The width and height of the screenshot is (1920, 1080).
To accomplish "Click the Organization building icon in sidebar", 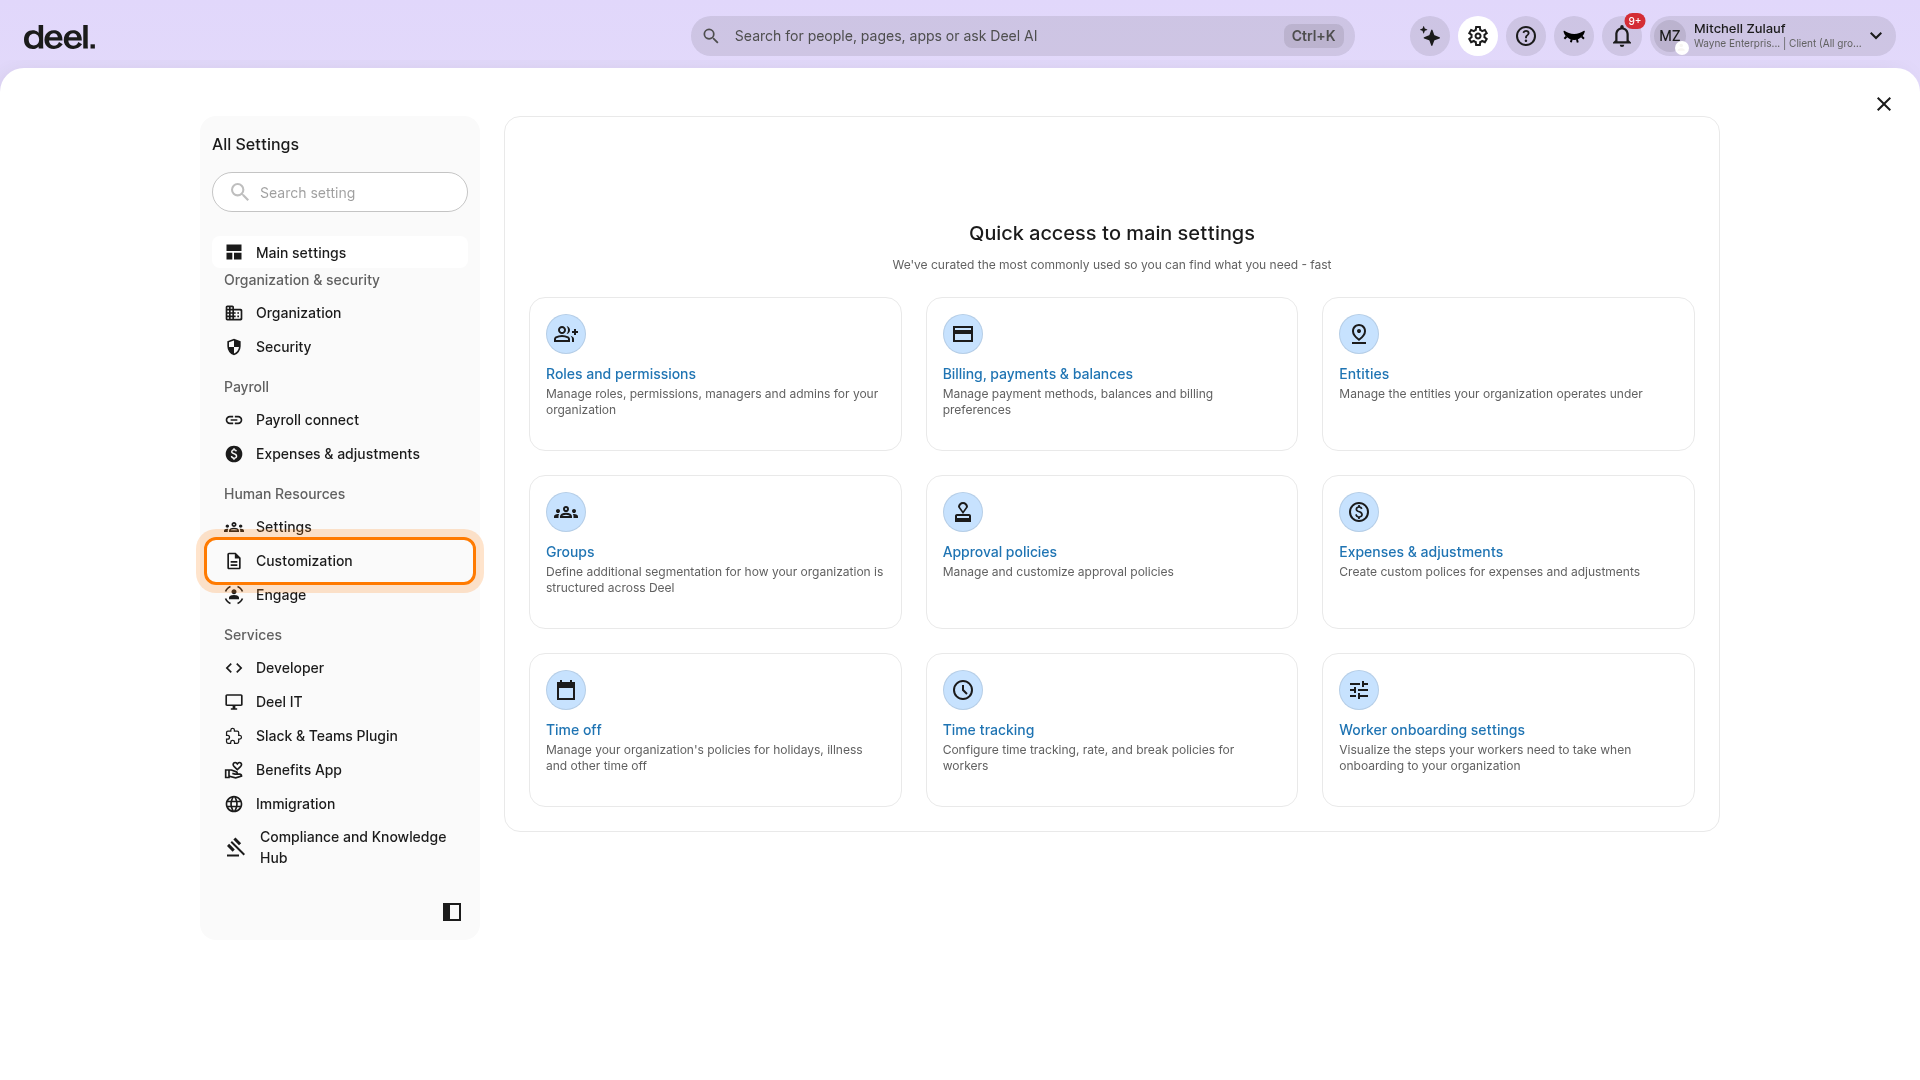I will [234, 313].
